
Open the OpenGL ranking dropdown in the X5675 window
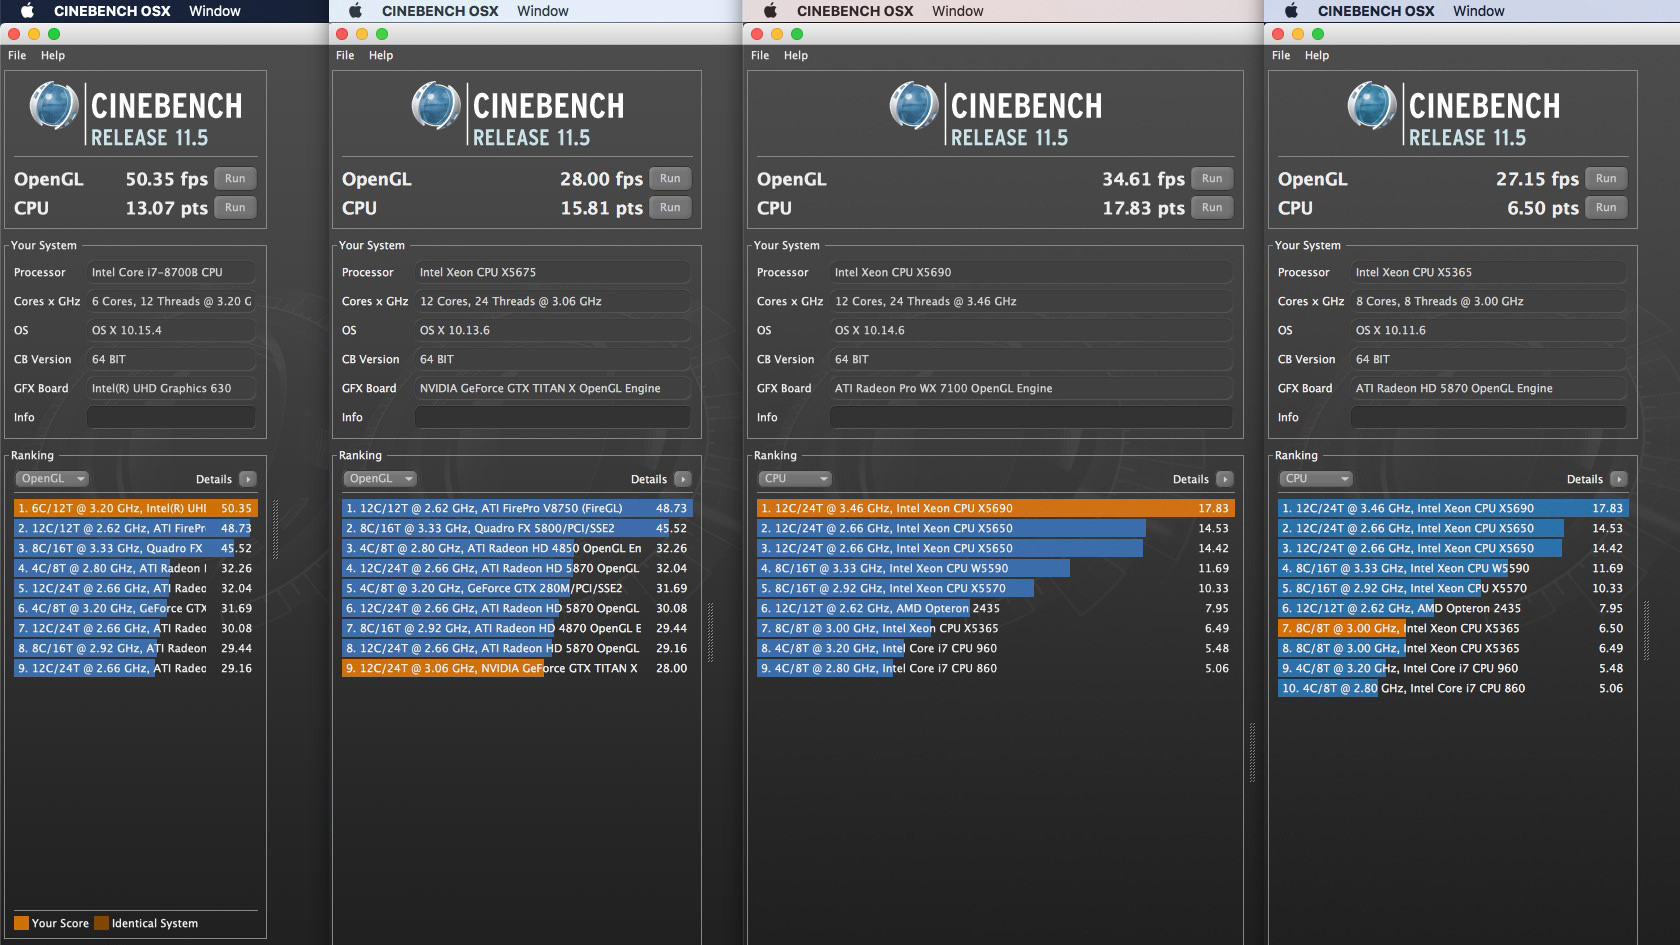tap(380, 479)
